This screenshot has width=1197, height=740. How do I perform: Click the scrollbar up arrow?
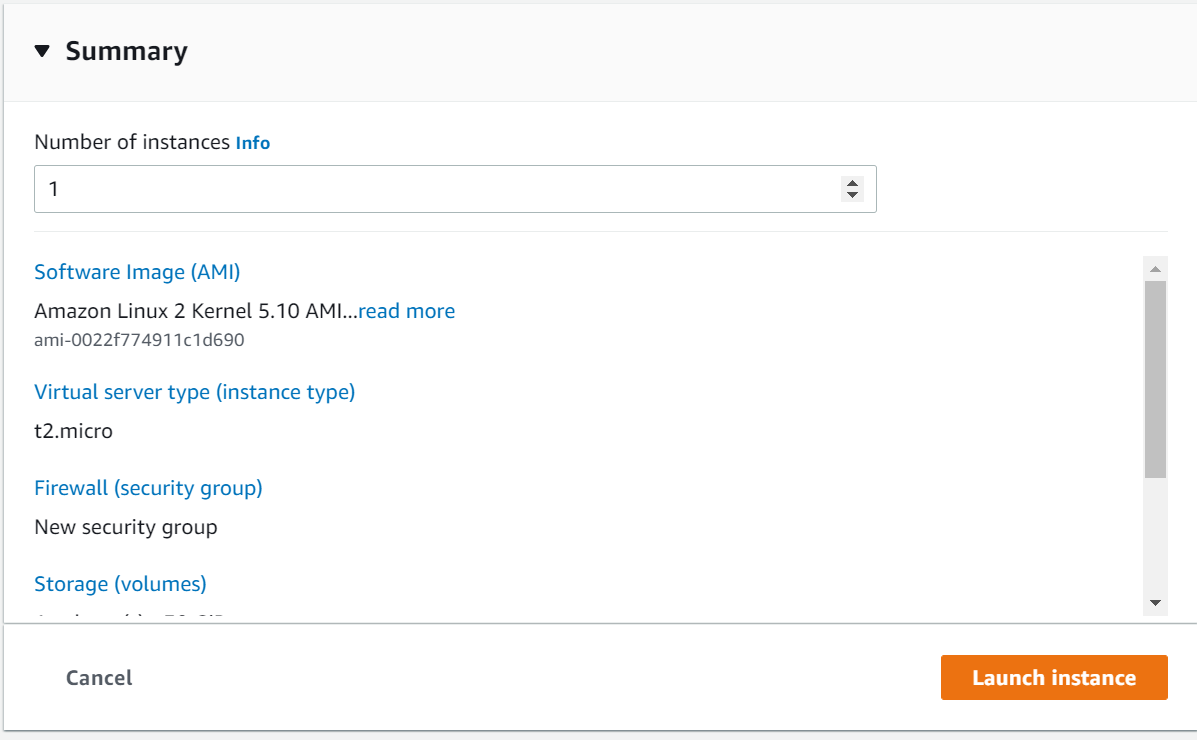coord(1155,267)
